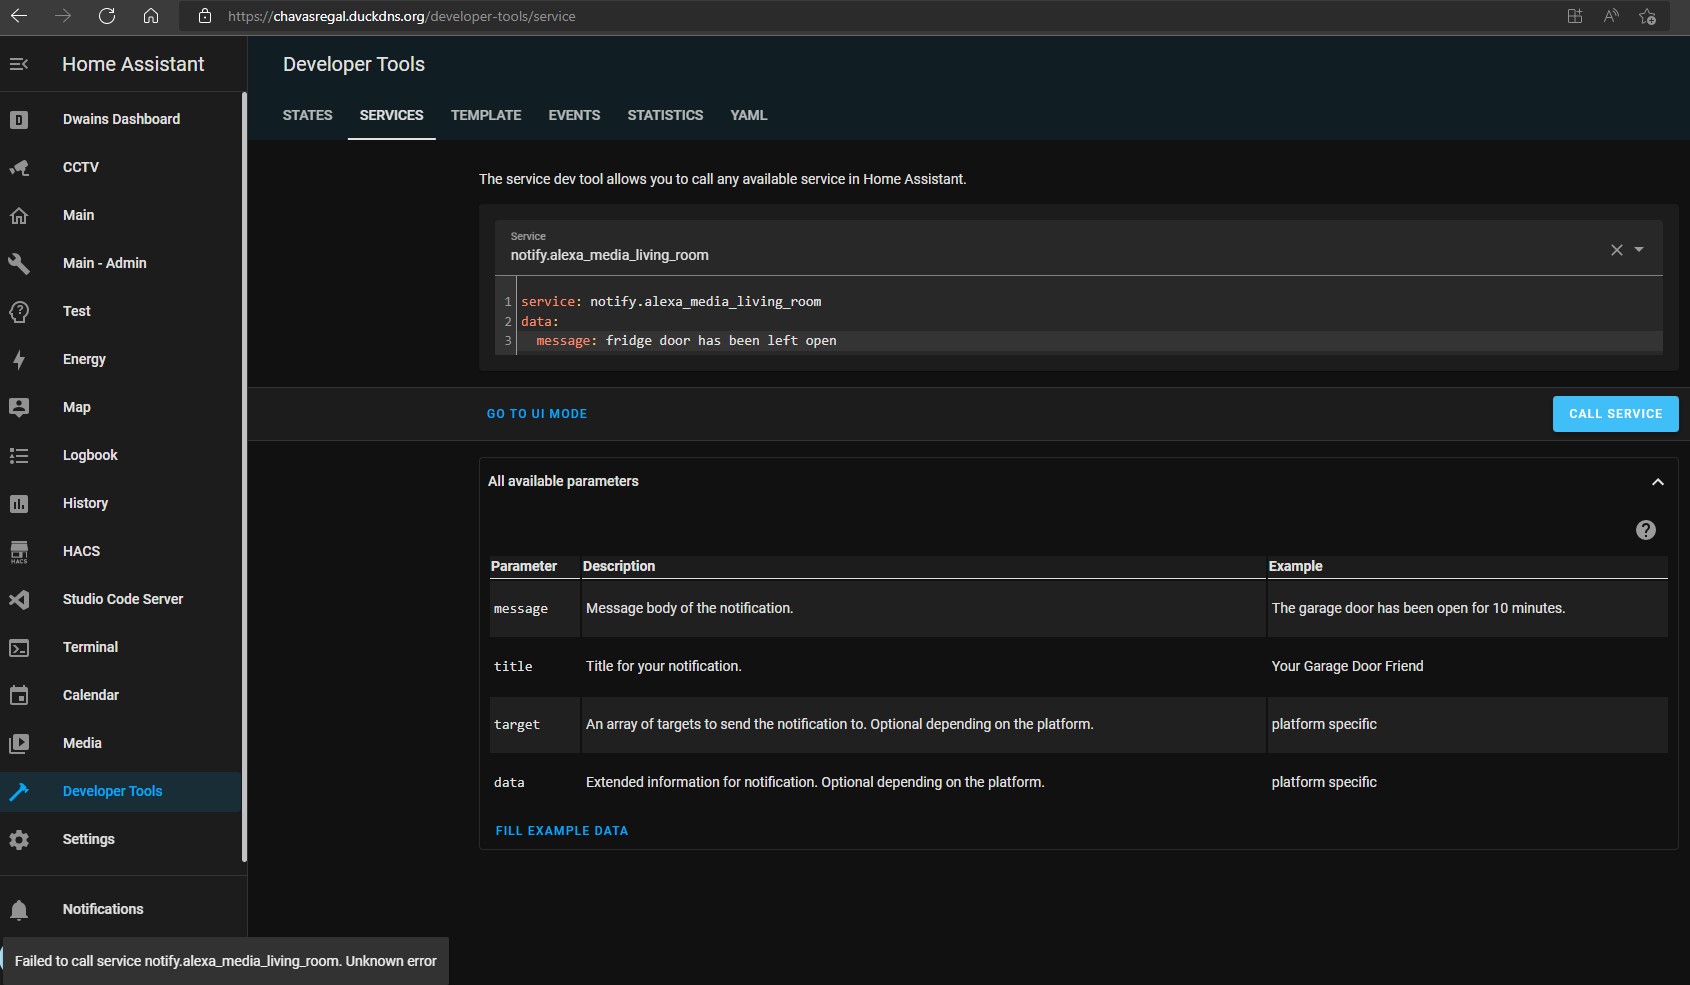Click the sidebar scrollbar
This screenshot has width=1690, height=985.
[244, 477]
